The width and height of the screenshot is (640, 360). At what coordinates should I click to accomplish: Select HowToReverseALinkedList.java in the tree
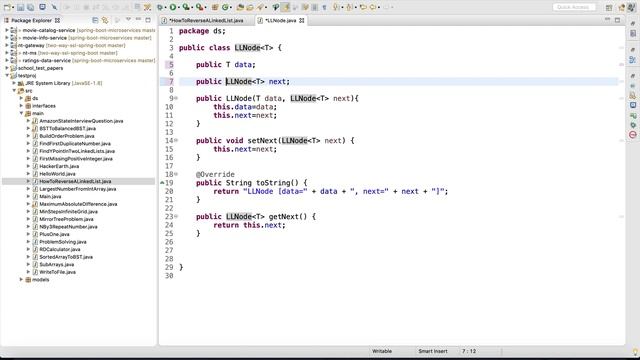coord(75,181)
